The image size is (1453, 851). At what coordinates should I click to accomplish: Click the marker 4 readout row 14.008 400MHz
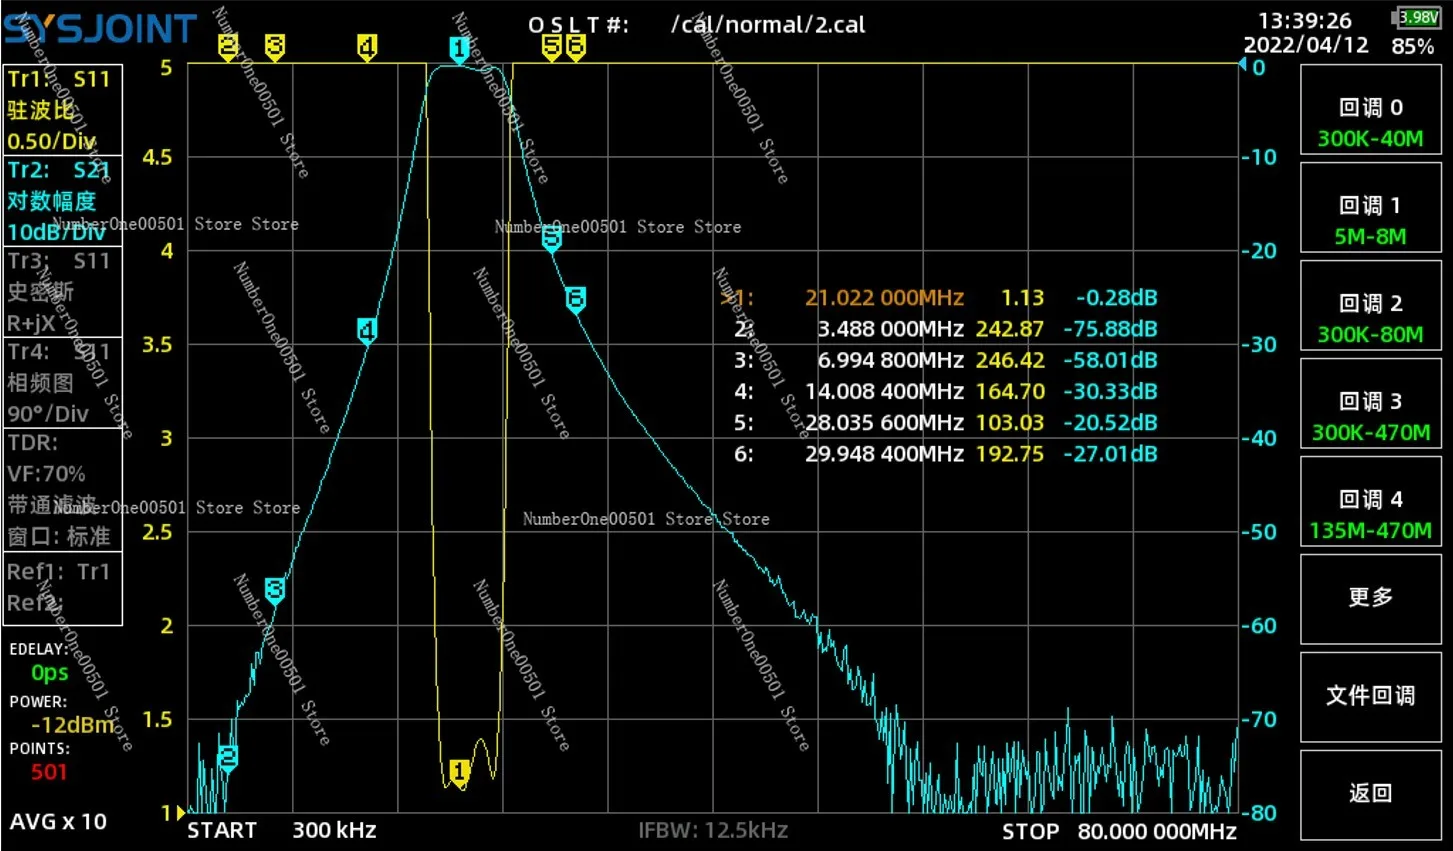coord(945,391)
